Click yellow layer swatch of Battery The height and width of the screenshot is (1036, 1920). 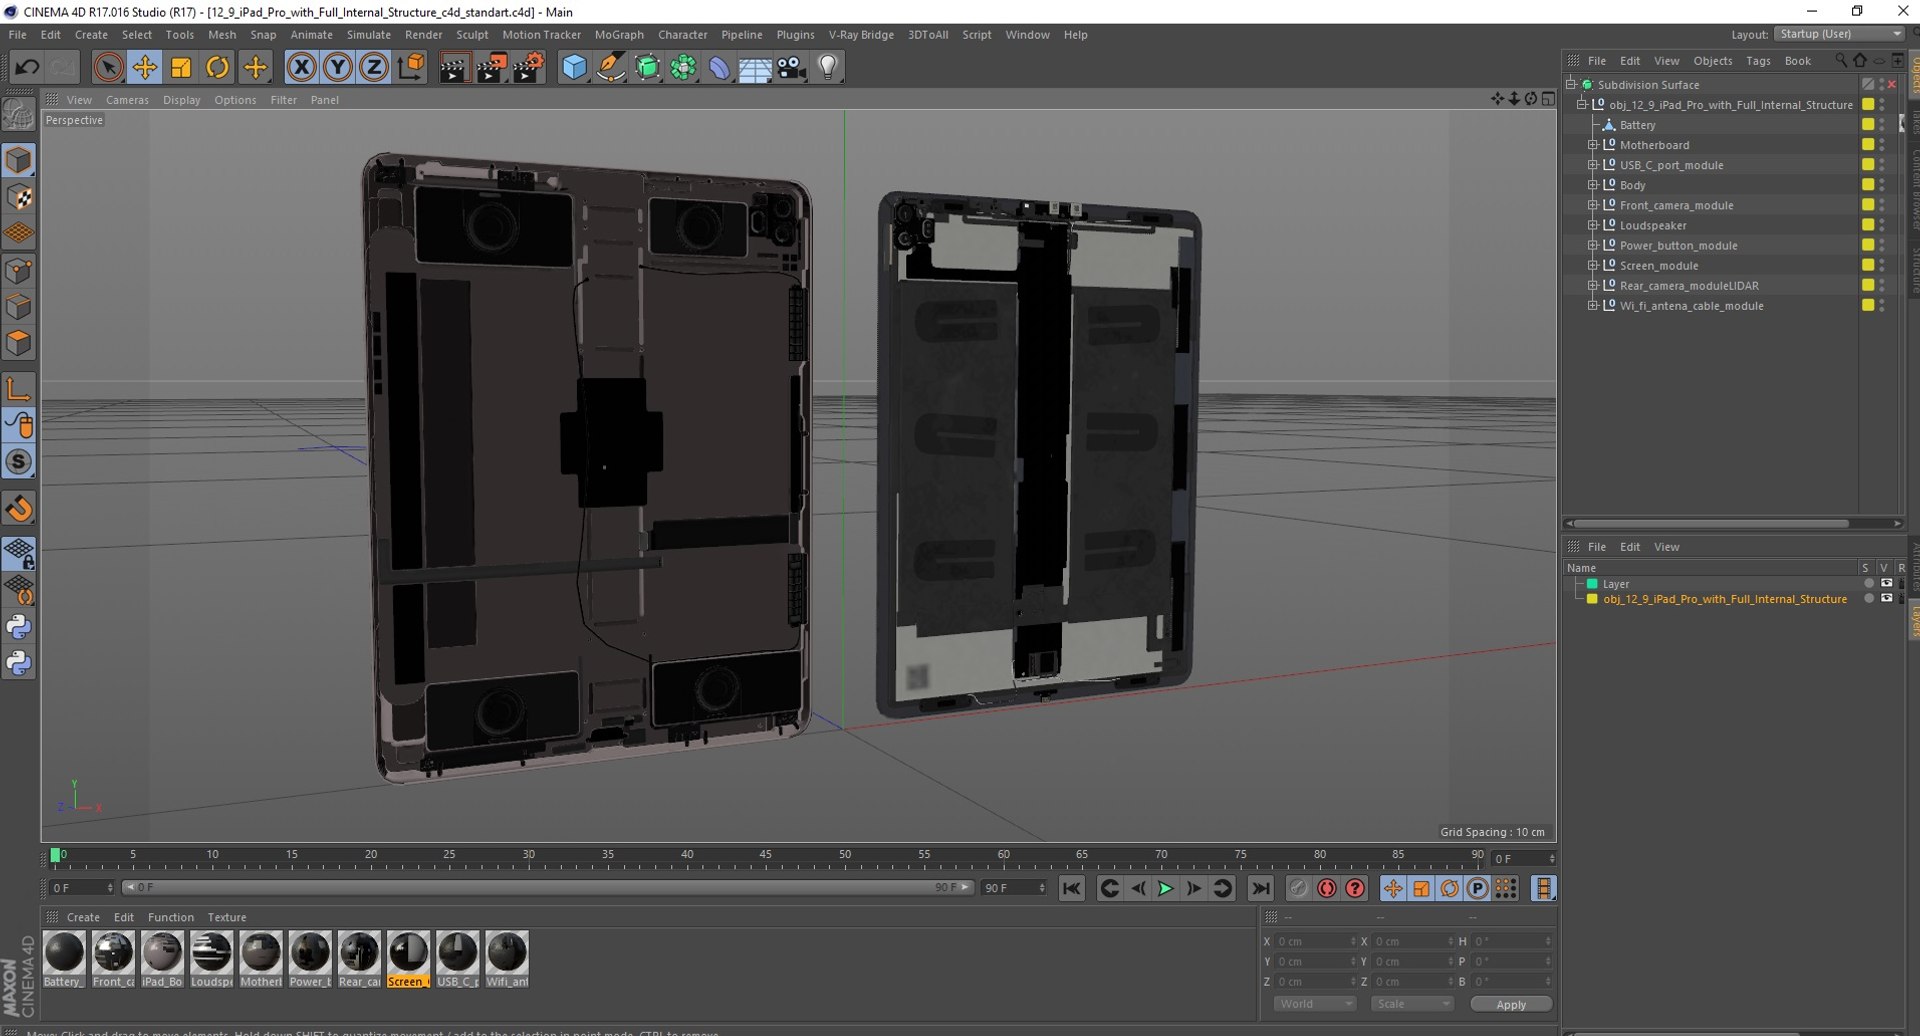(1867, 125)
